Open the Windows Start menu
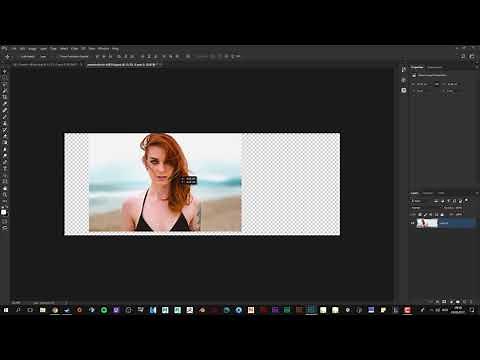The height and width of the screenshot is (360, 480). pos(6,310)
